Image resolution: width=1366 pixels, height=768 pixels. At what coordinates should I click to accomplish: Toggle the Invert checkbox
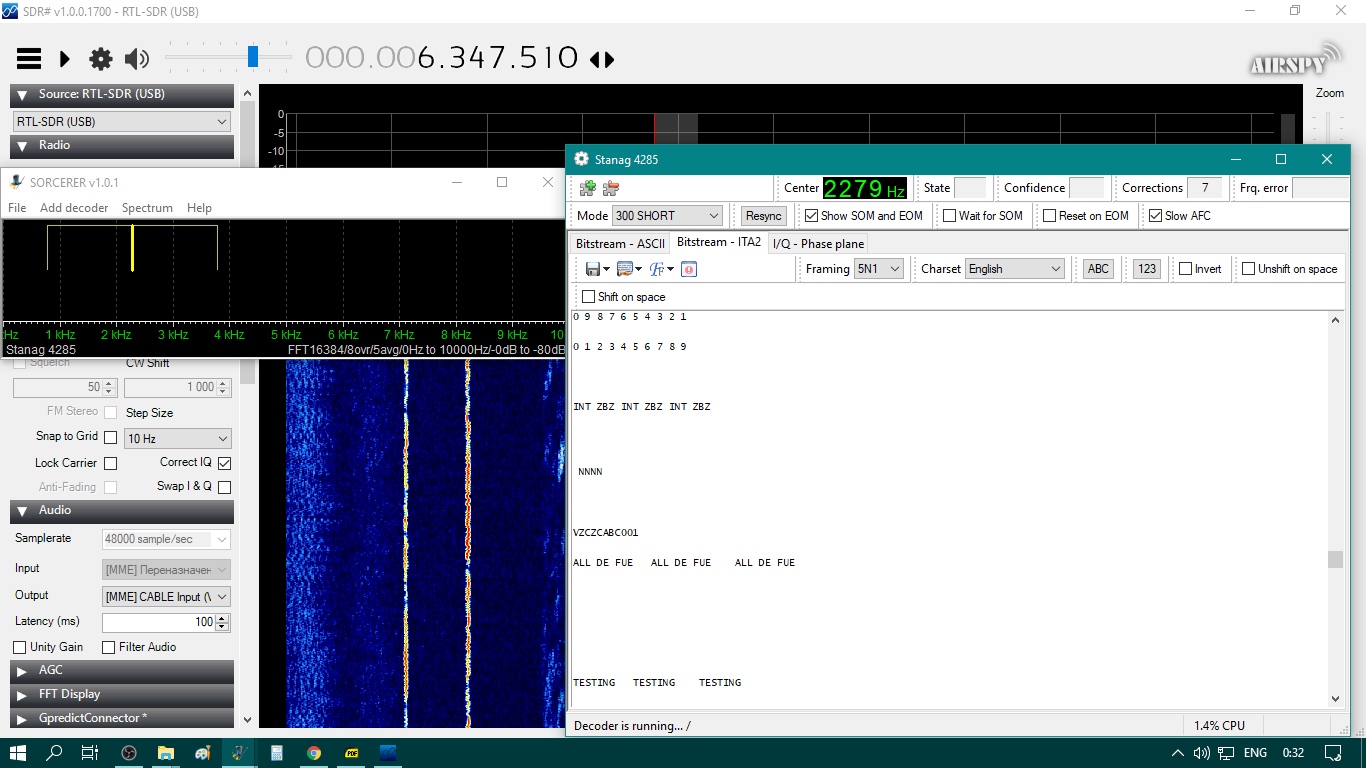click(x=1185, y=269)
